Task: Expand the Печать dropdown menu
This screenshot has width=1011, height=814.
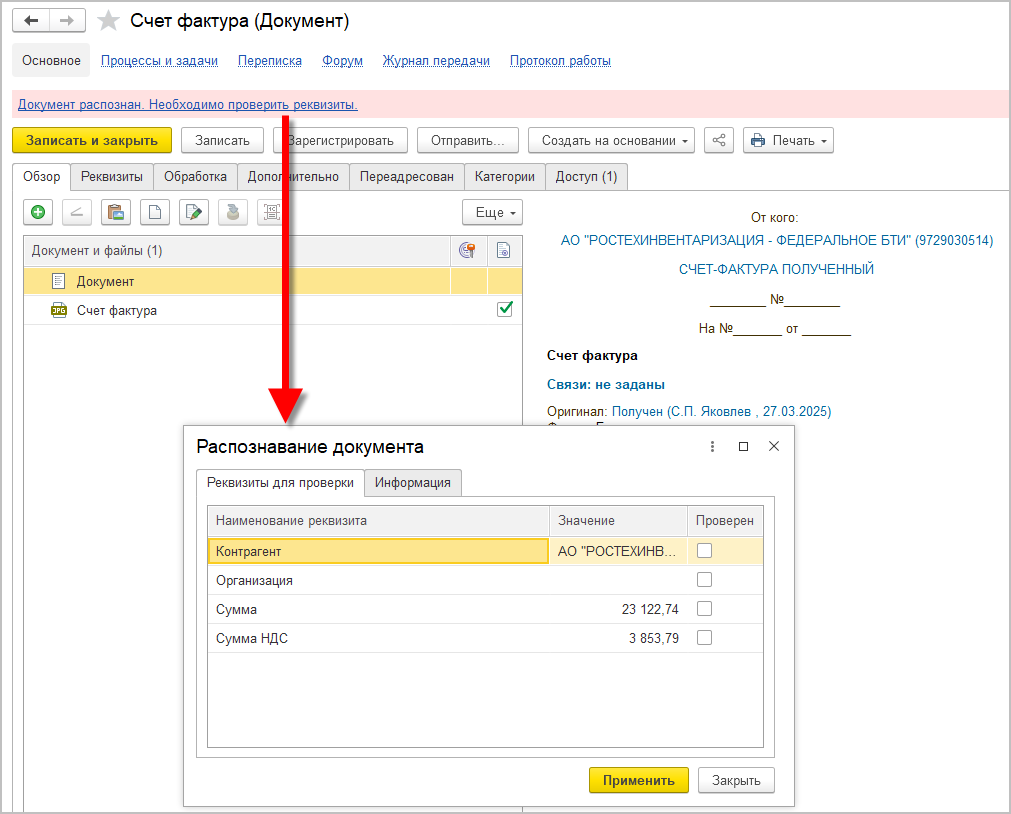Action: coord(788,141)
